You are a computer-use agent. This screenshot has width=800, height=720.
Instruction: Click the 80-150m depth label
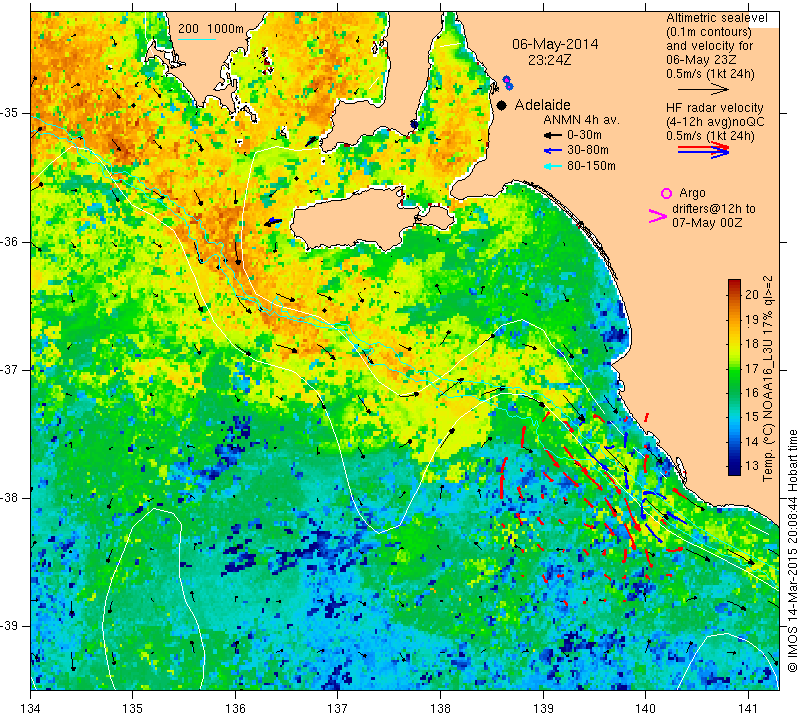(591, 166)
